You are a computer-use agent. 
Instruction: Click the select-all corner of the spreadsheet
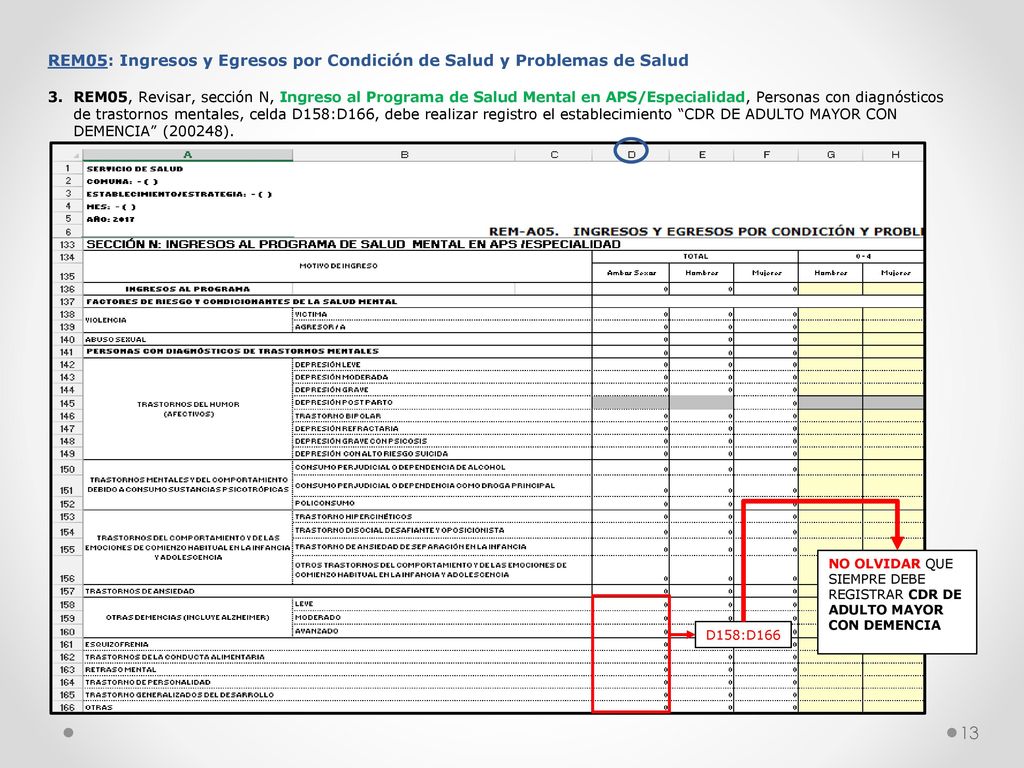(x=68, y=155)
